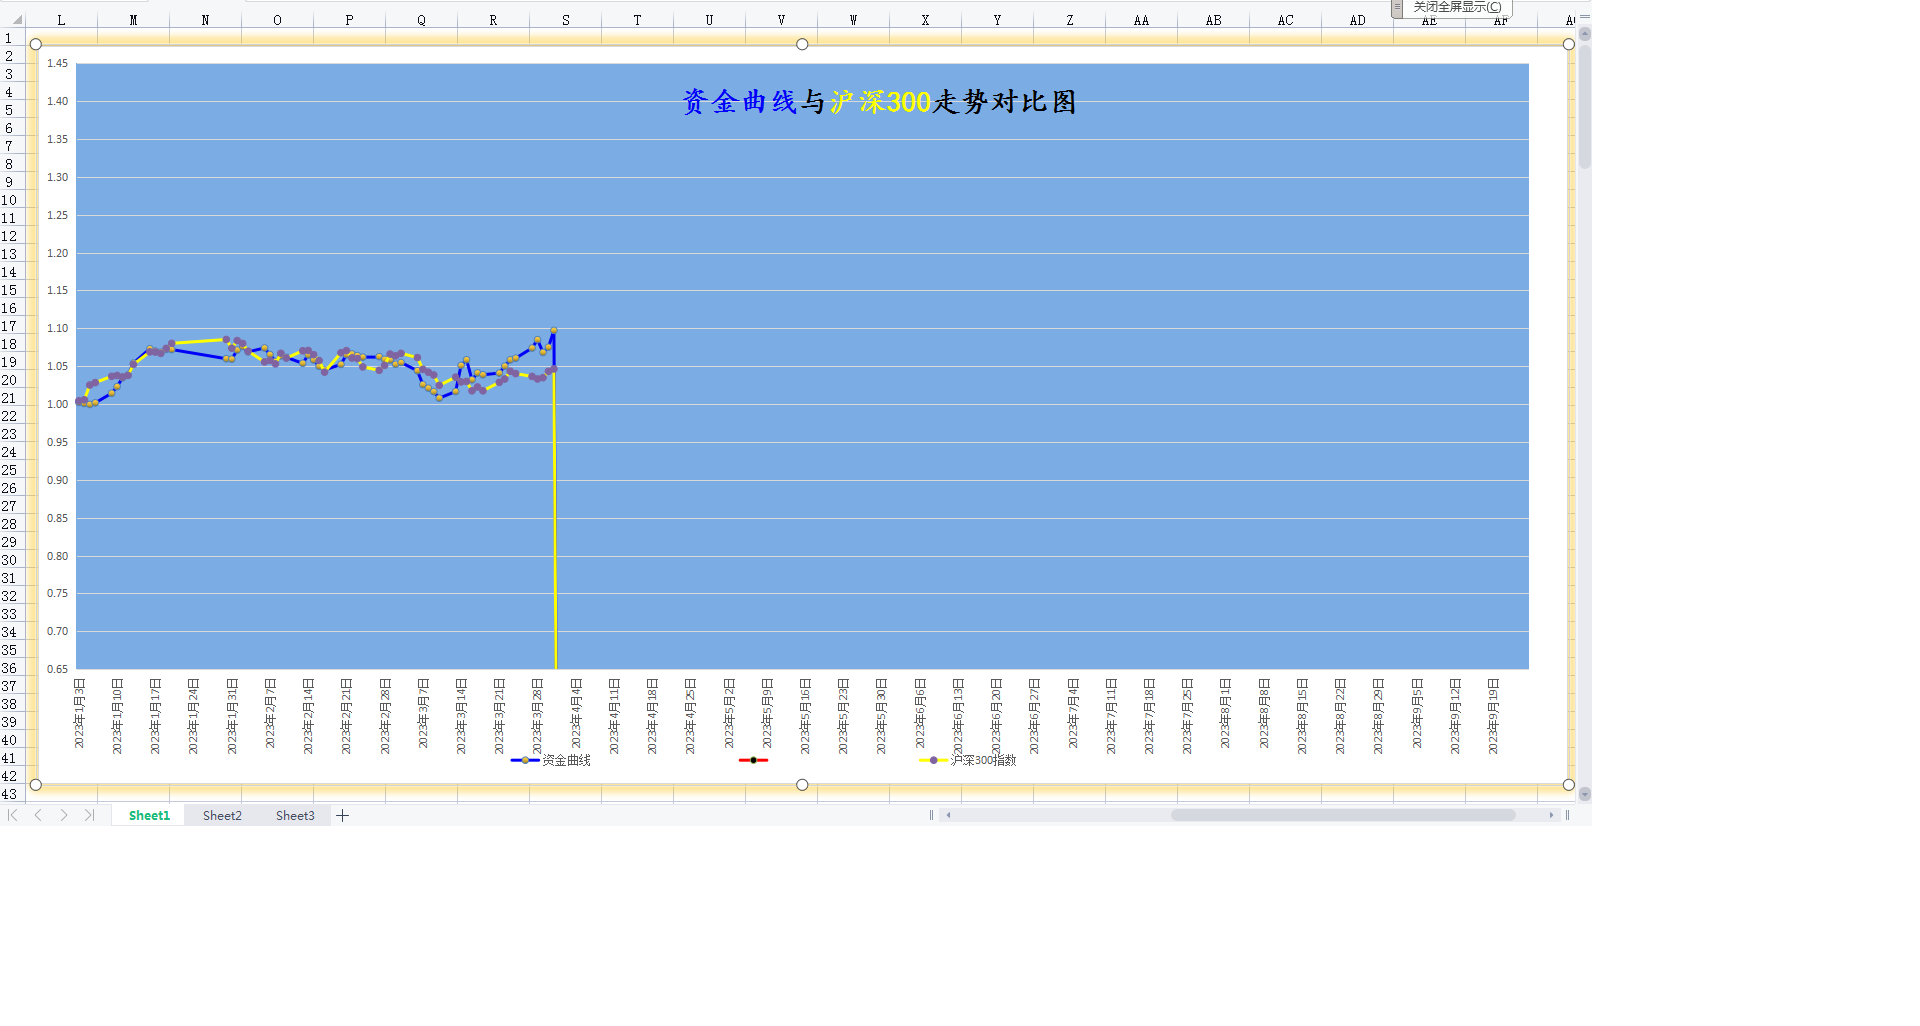Click the horizontal scrollbar thumb
The image size is (1920, 1026).
[x=1342, y=816]
